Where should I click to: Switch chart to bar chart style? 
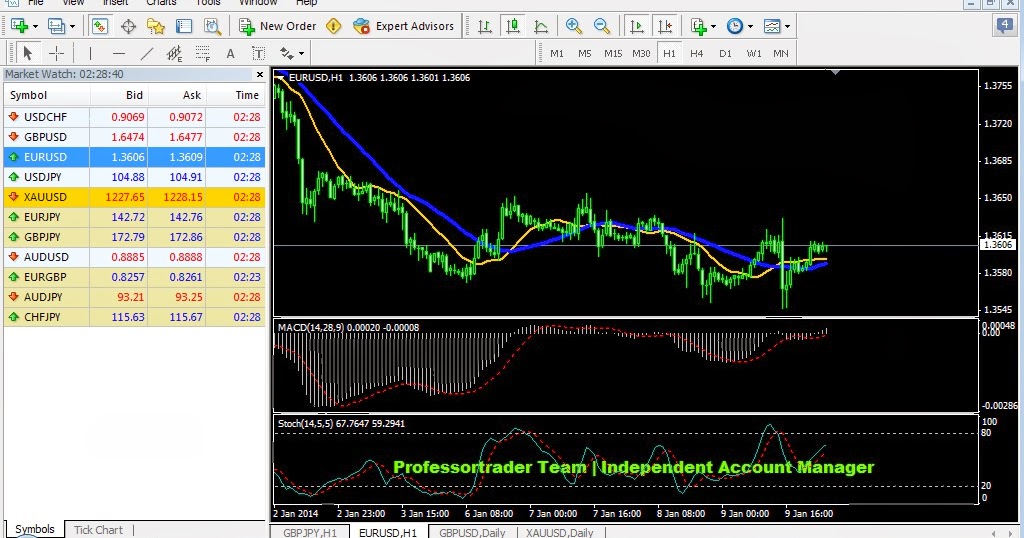point(485,26)
